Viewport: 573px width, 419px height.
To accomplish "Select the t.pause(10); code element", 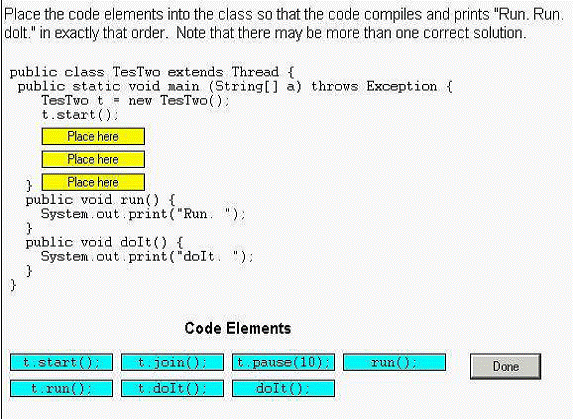I will click(284, 362).
